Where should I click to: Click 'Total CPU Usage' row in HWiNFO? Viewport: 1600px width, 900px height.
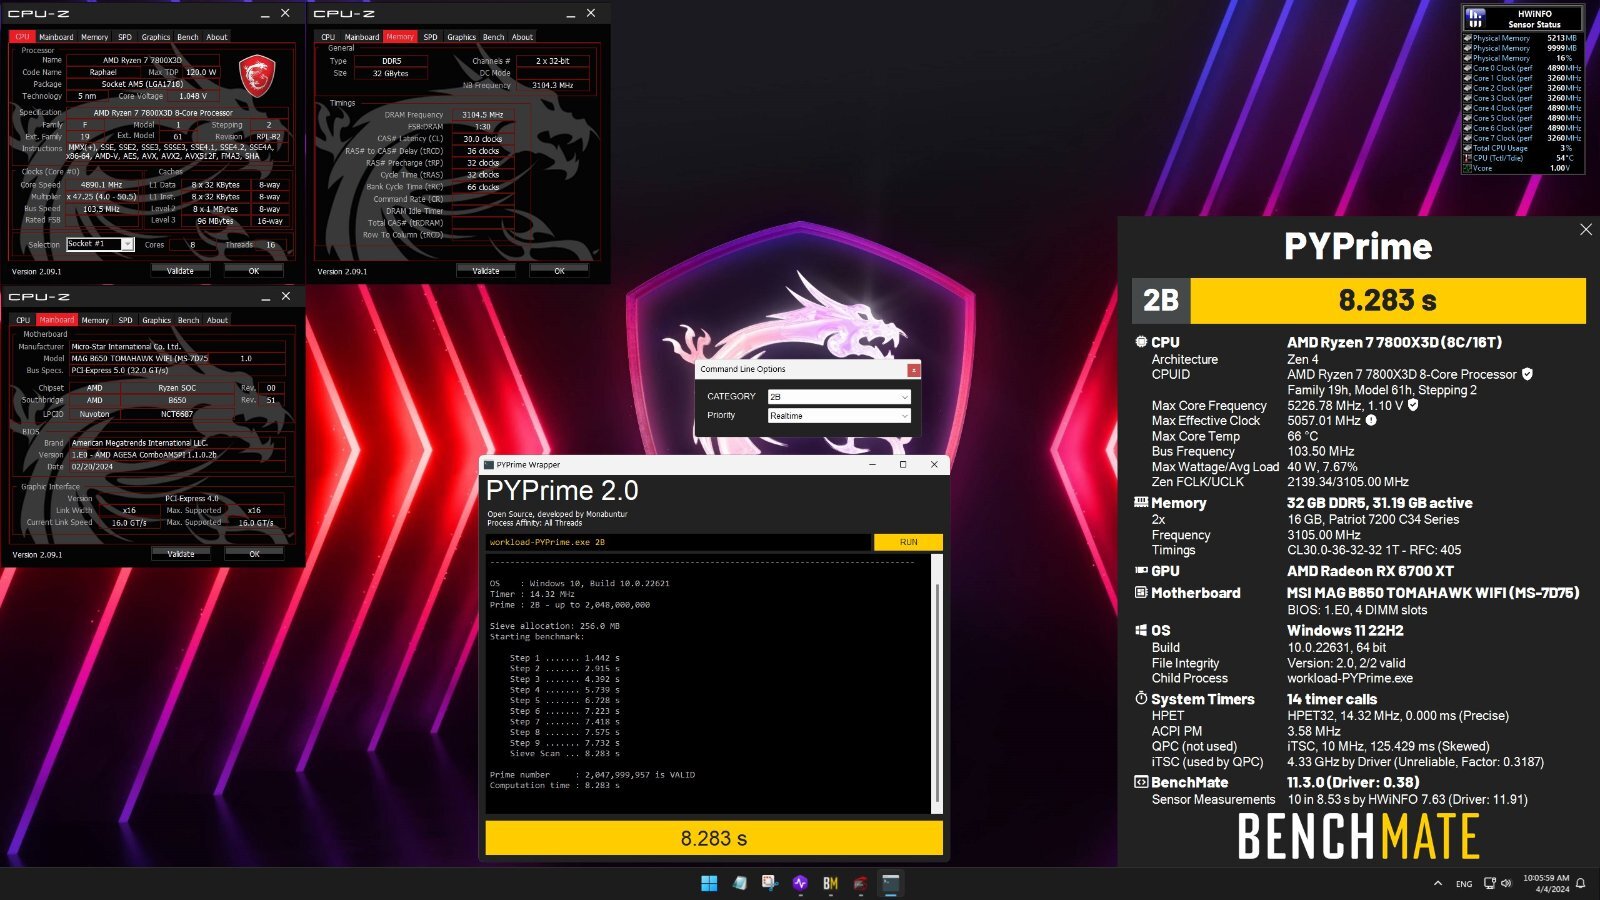[1522, 148]
